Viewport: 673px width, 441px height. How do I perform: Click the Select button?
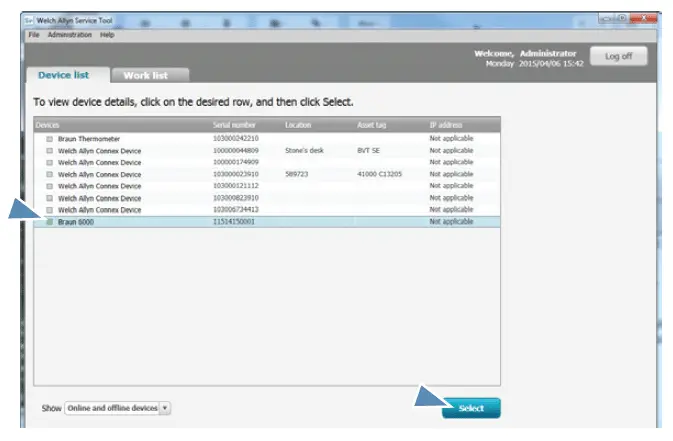click(471, 408)
